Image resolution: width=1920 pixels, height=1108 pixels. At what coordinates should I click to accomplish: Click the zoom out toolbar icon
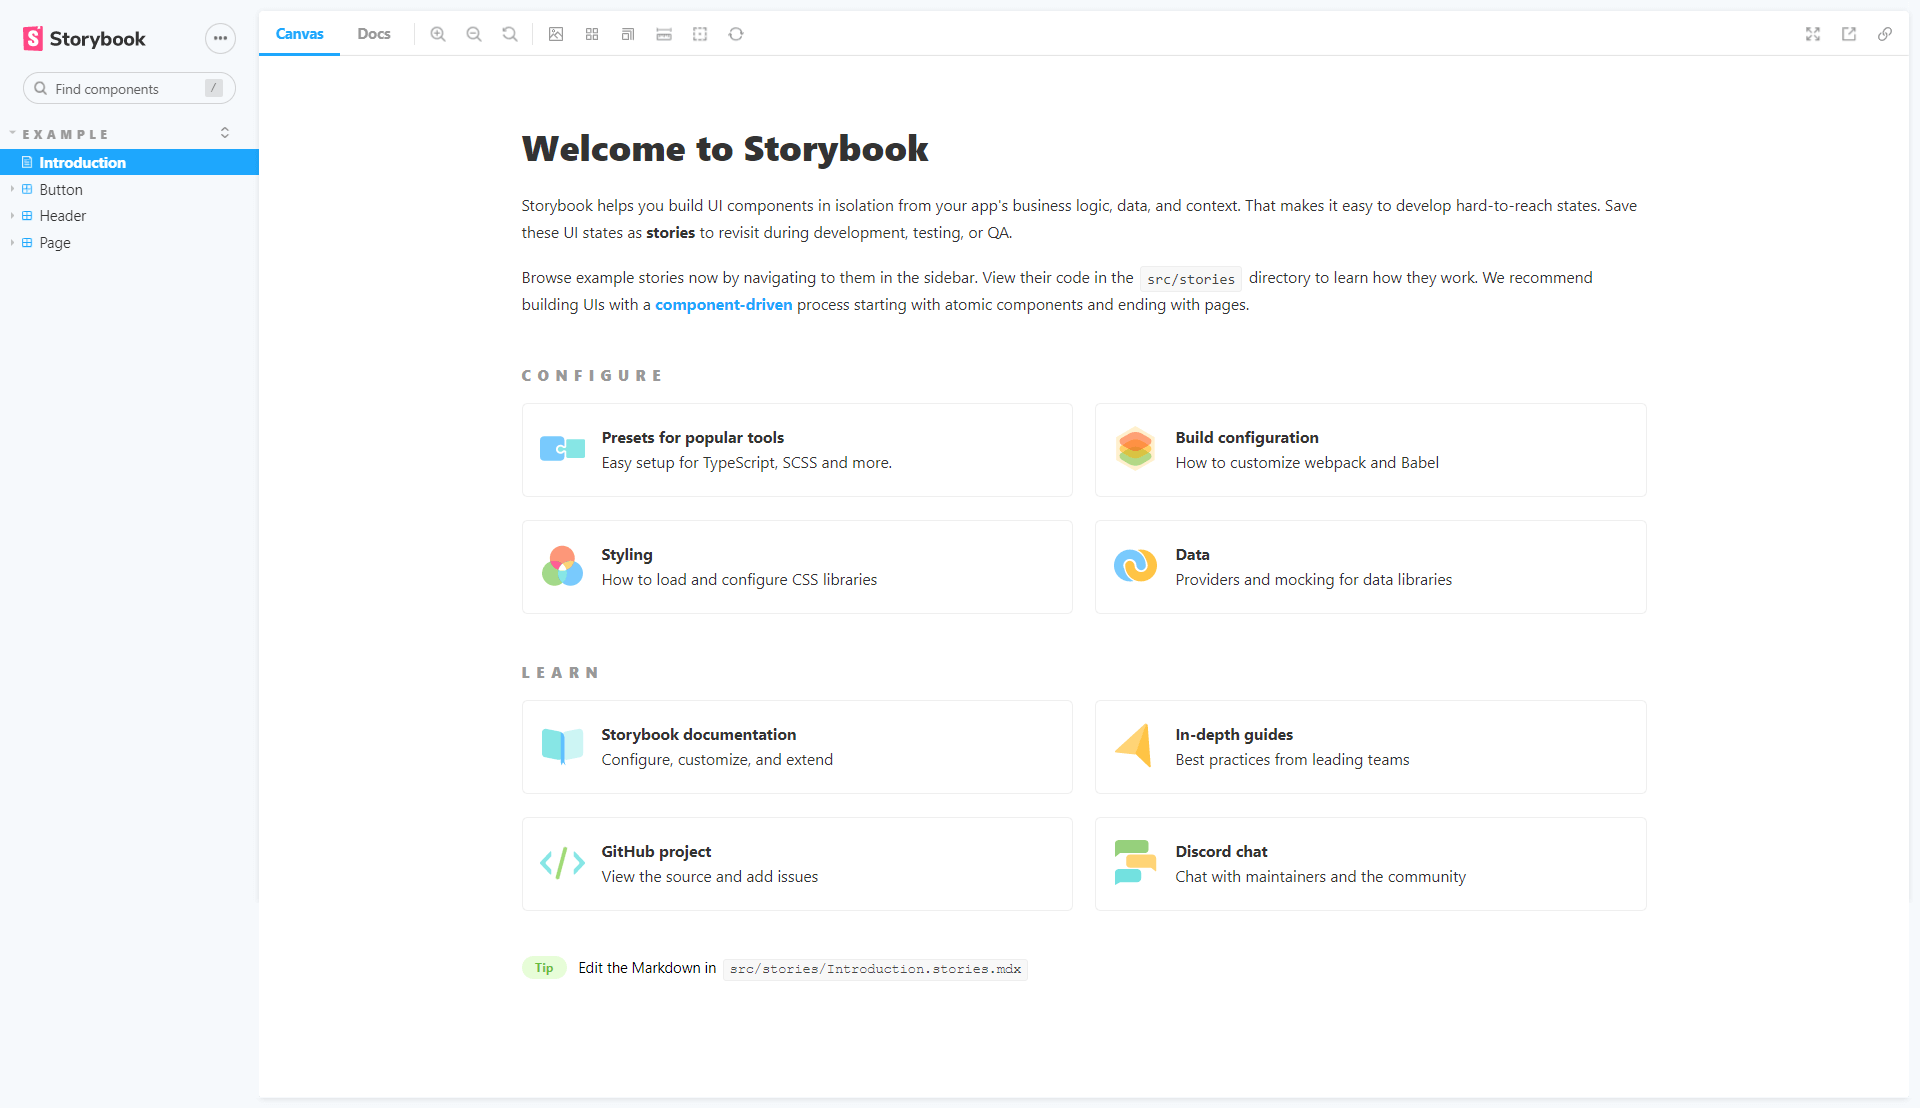[474, 34]
